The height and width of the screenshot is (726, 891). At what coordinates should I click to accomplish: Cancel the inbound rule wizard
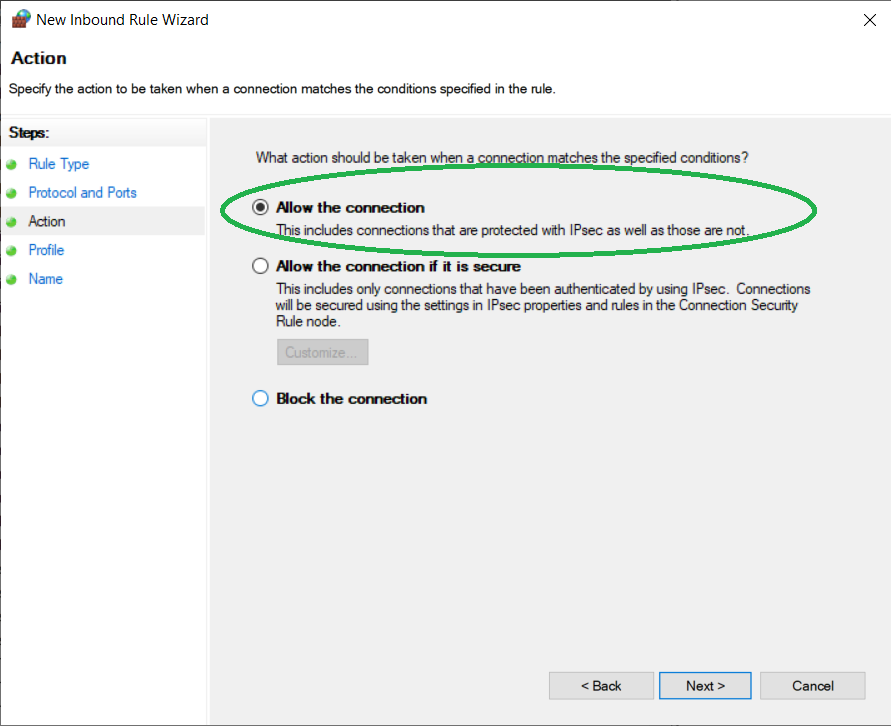click(812, 686)
